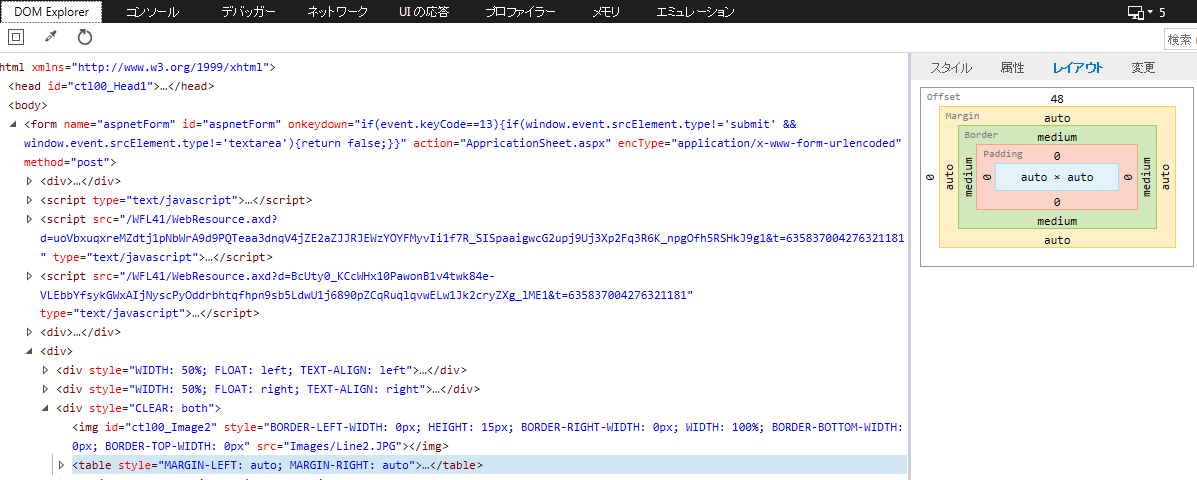The image size is (1197, 480).
Task: Click the auto × auto content box
Action: pos(1057,177)
